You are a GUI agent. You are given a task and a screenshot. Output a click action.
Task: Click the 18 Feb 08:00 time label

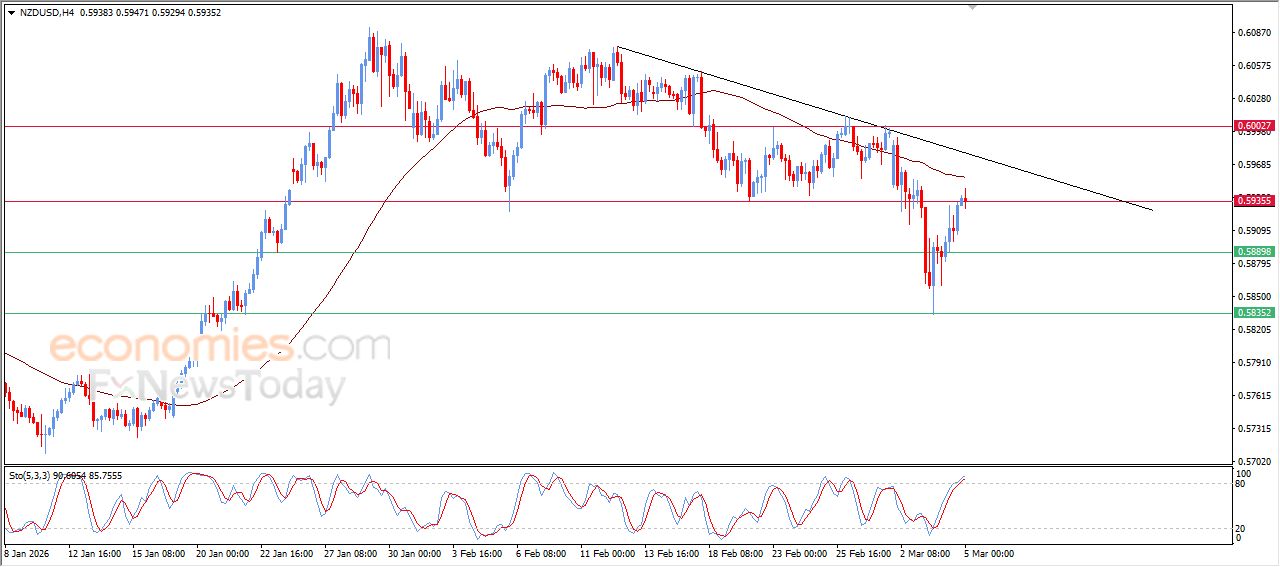(734, 552)
